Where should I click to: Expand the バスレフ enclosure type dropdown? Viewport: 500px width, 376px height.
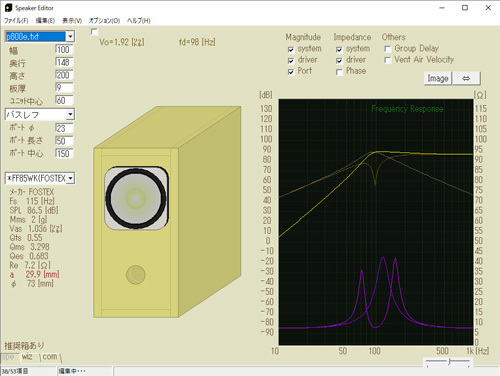click(70, 115)
